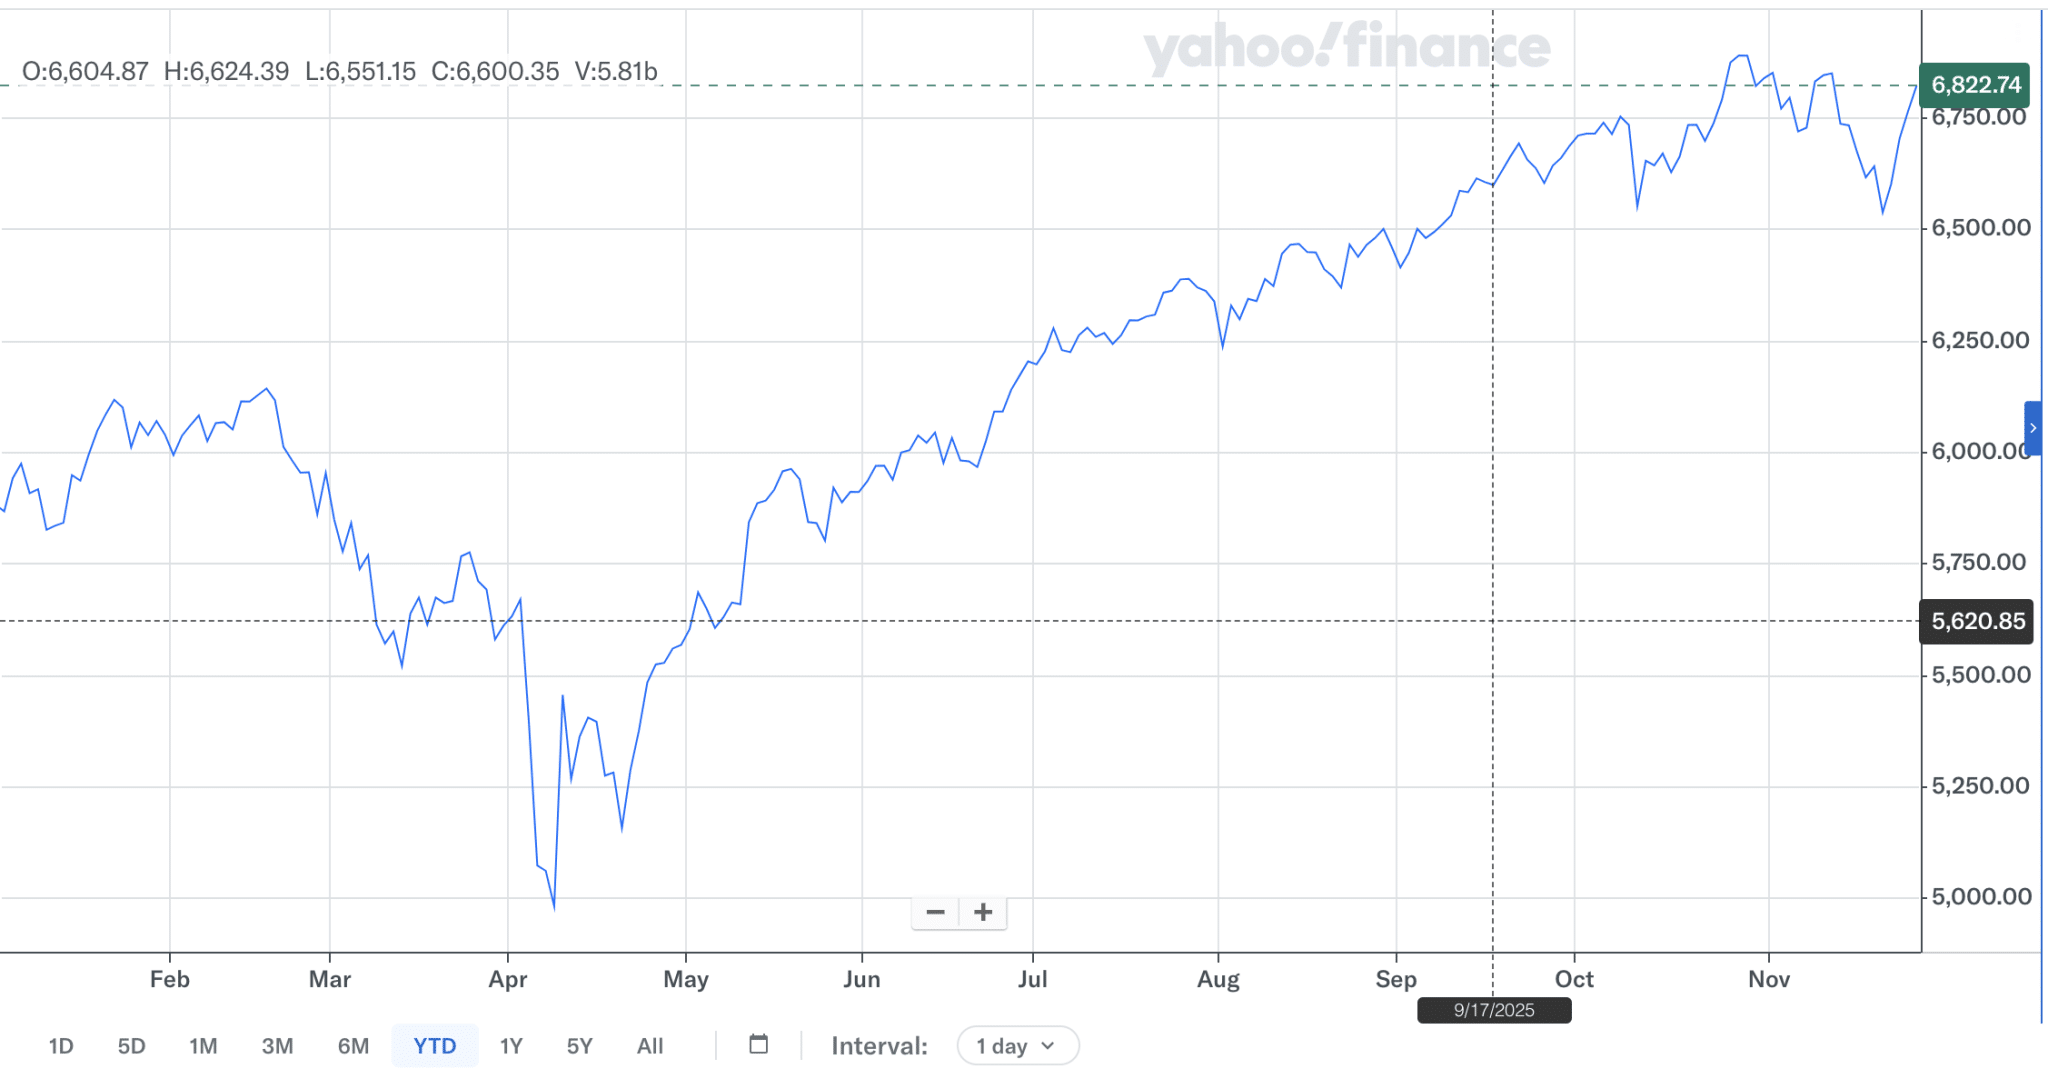Click the Sep label on time axis

(1396, 979)
